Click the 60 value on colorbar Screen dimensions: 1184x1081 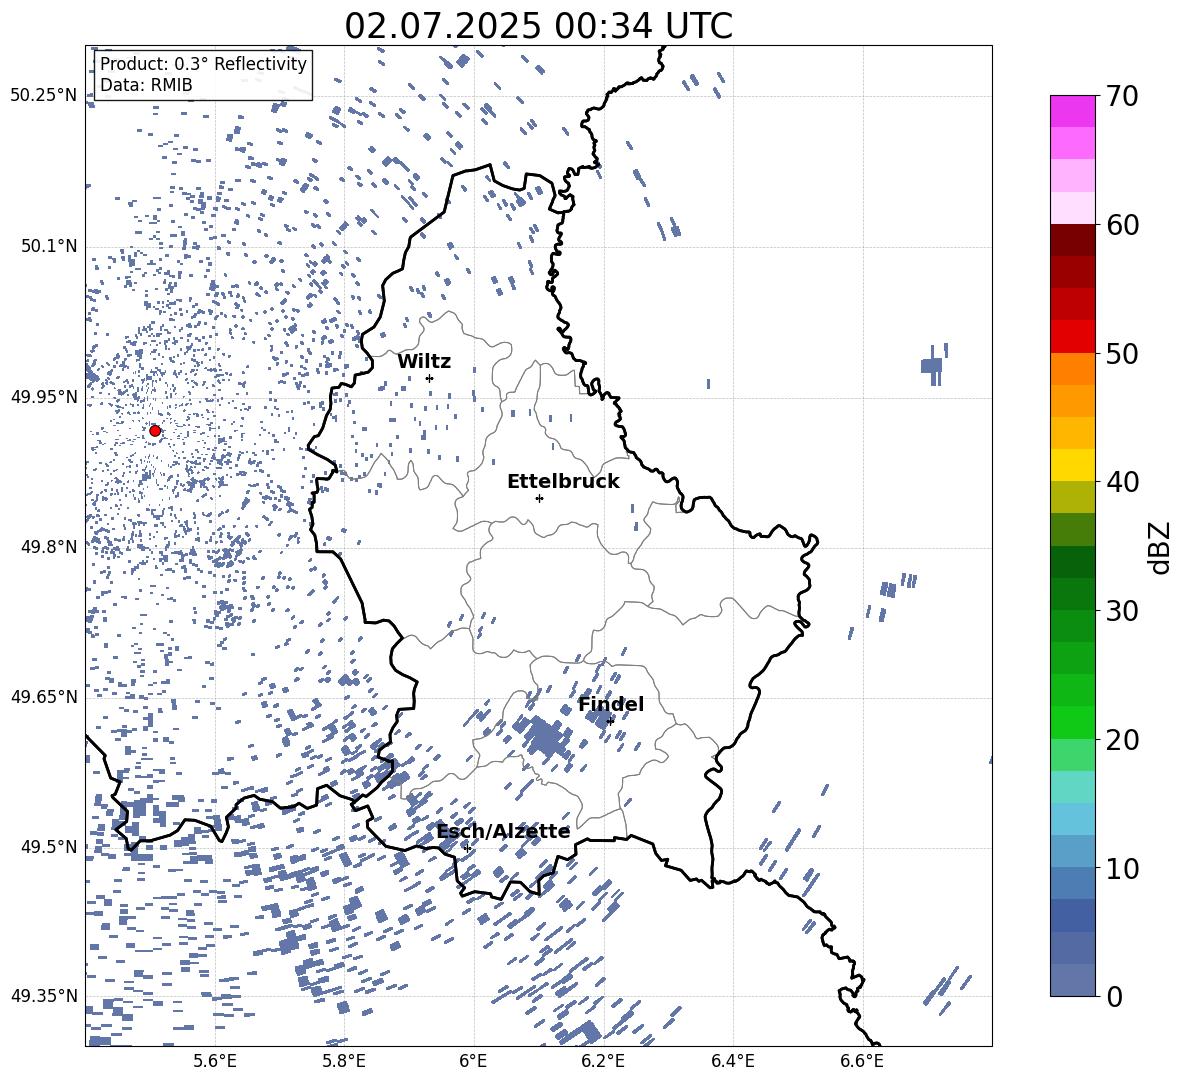coord(1122,225)
